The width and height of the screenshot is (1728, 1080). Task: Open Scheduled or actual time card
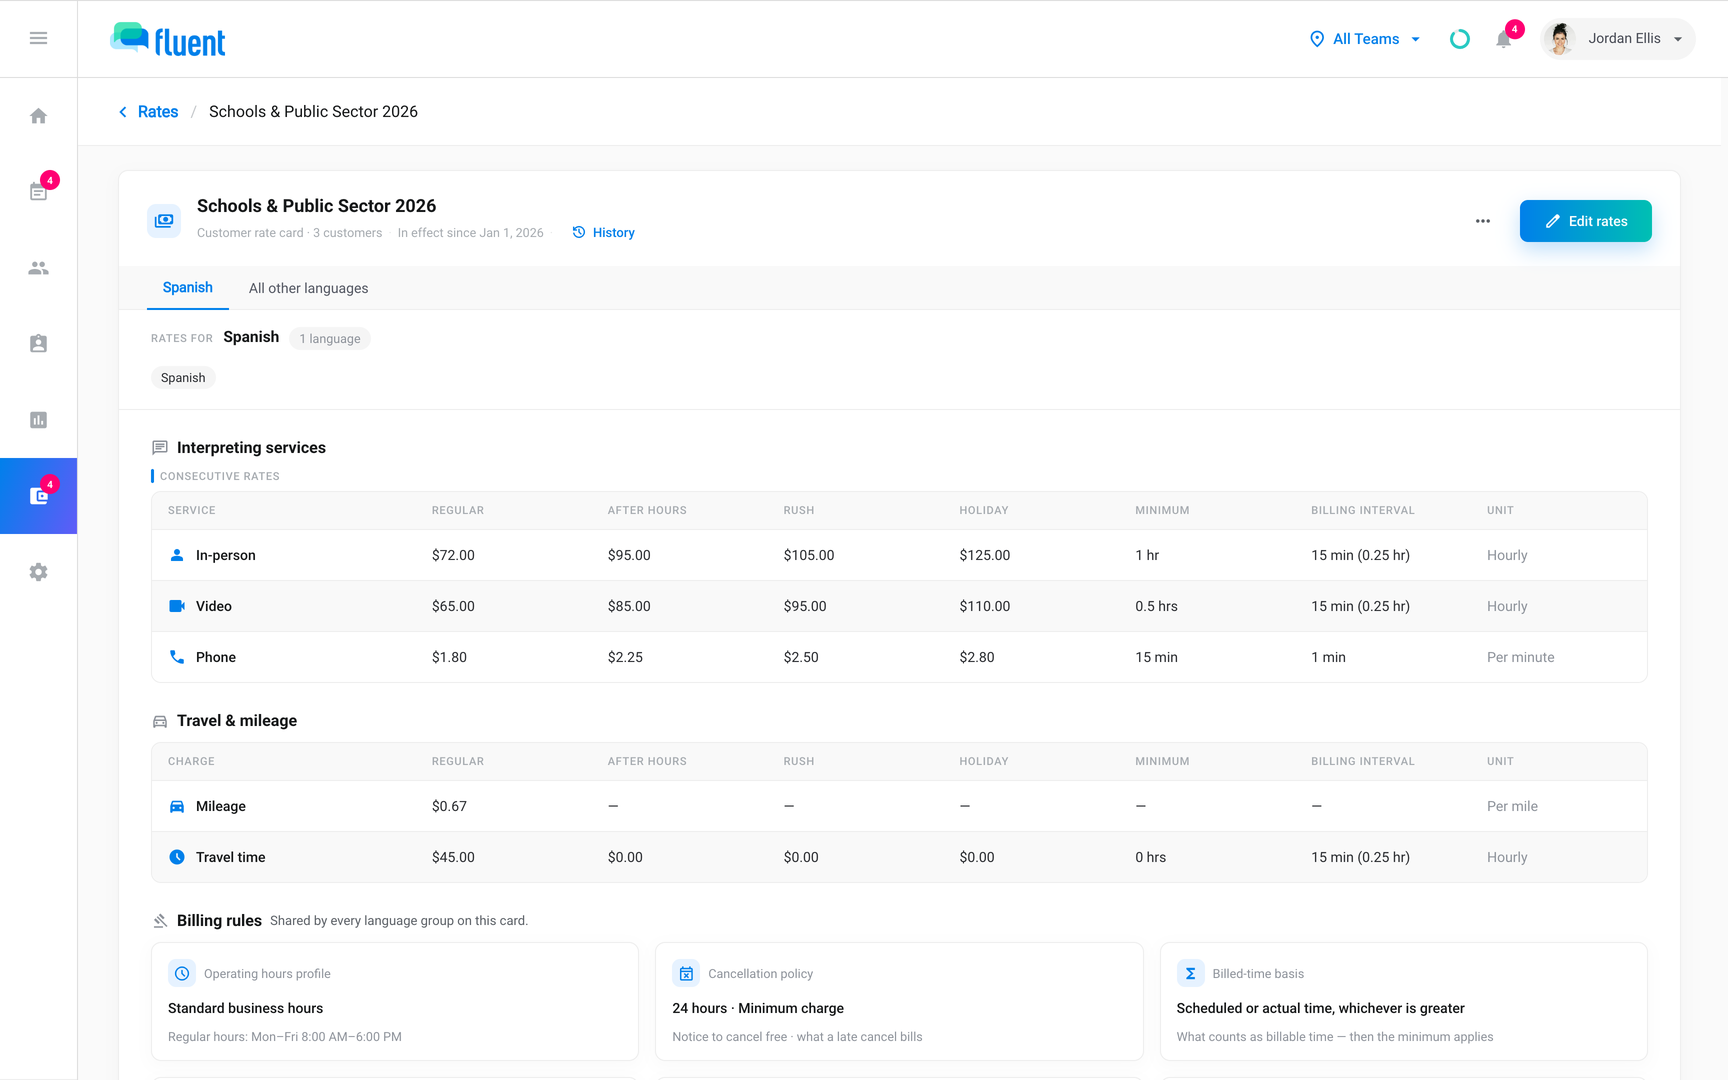[1403, 1001]
